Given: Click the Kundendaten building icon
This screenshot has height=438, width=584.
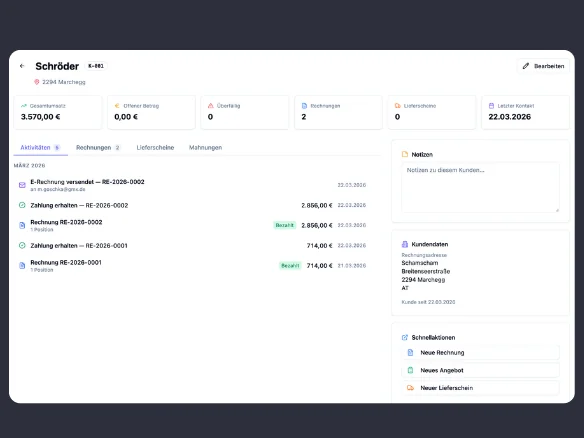Looking at the screenshot, I should point(405,244).
